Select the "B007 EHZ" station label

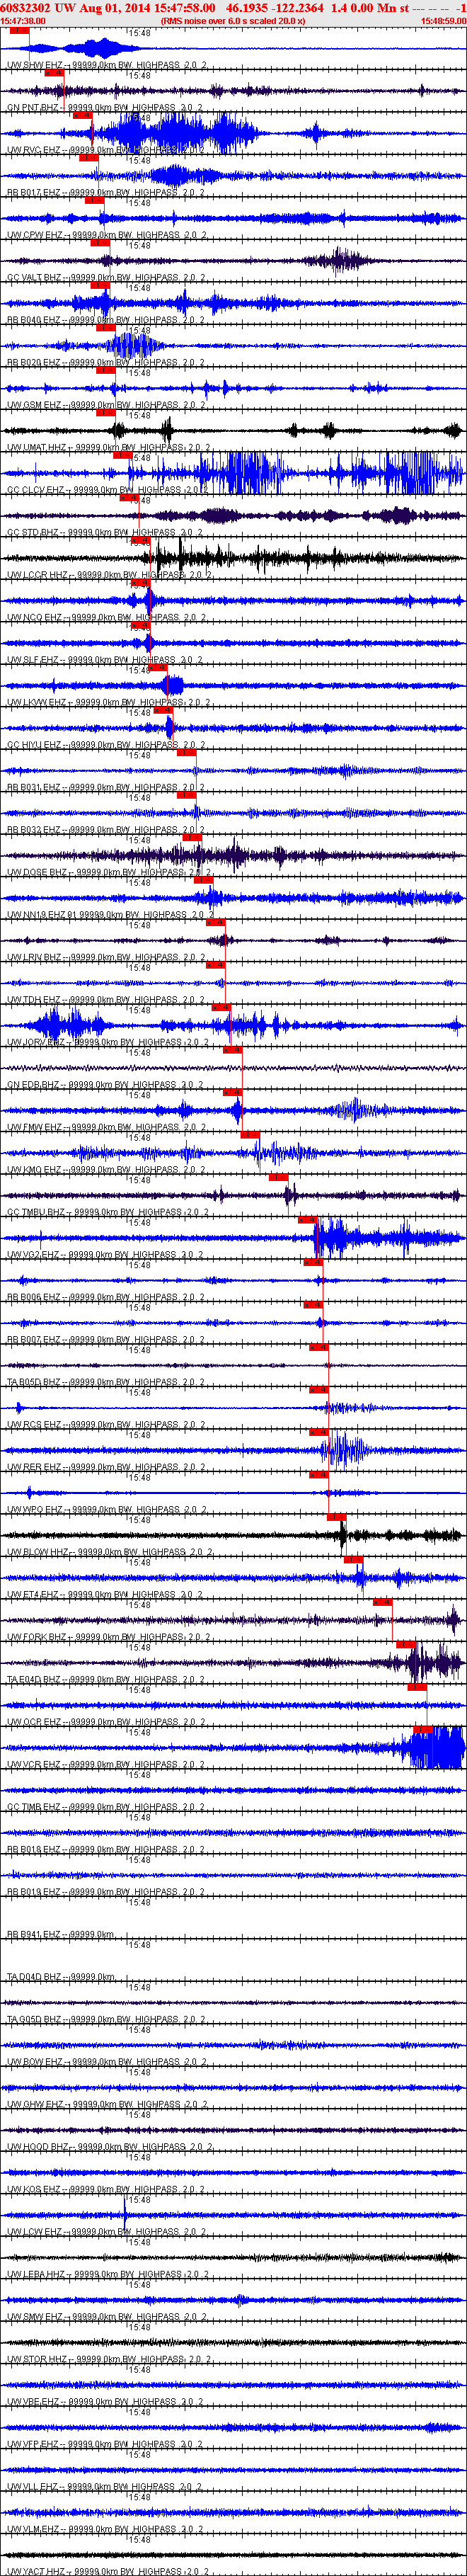41,1340
